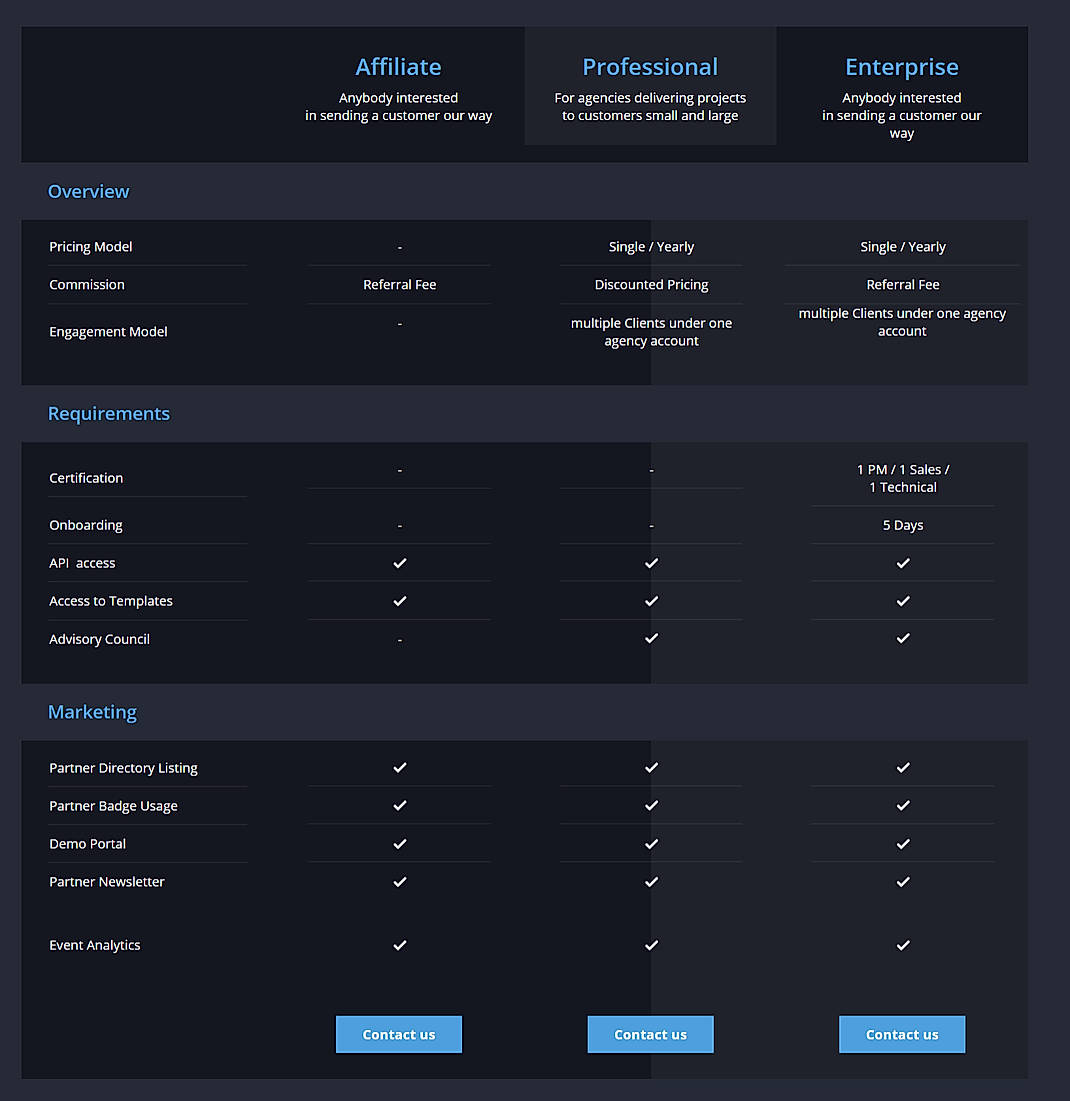Click Contact us under the Enterprise column
Screen dimensions: 1070x1101
click(x=902, y=1034)
